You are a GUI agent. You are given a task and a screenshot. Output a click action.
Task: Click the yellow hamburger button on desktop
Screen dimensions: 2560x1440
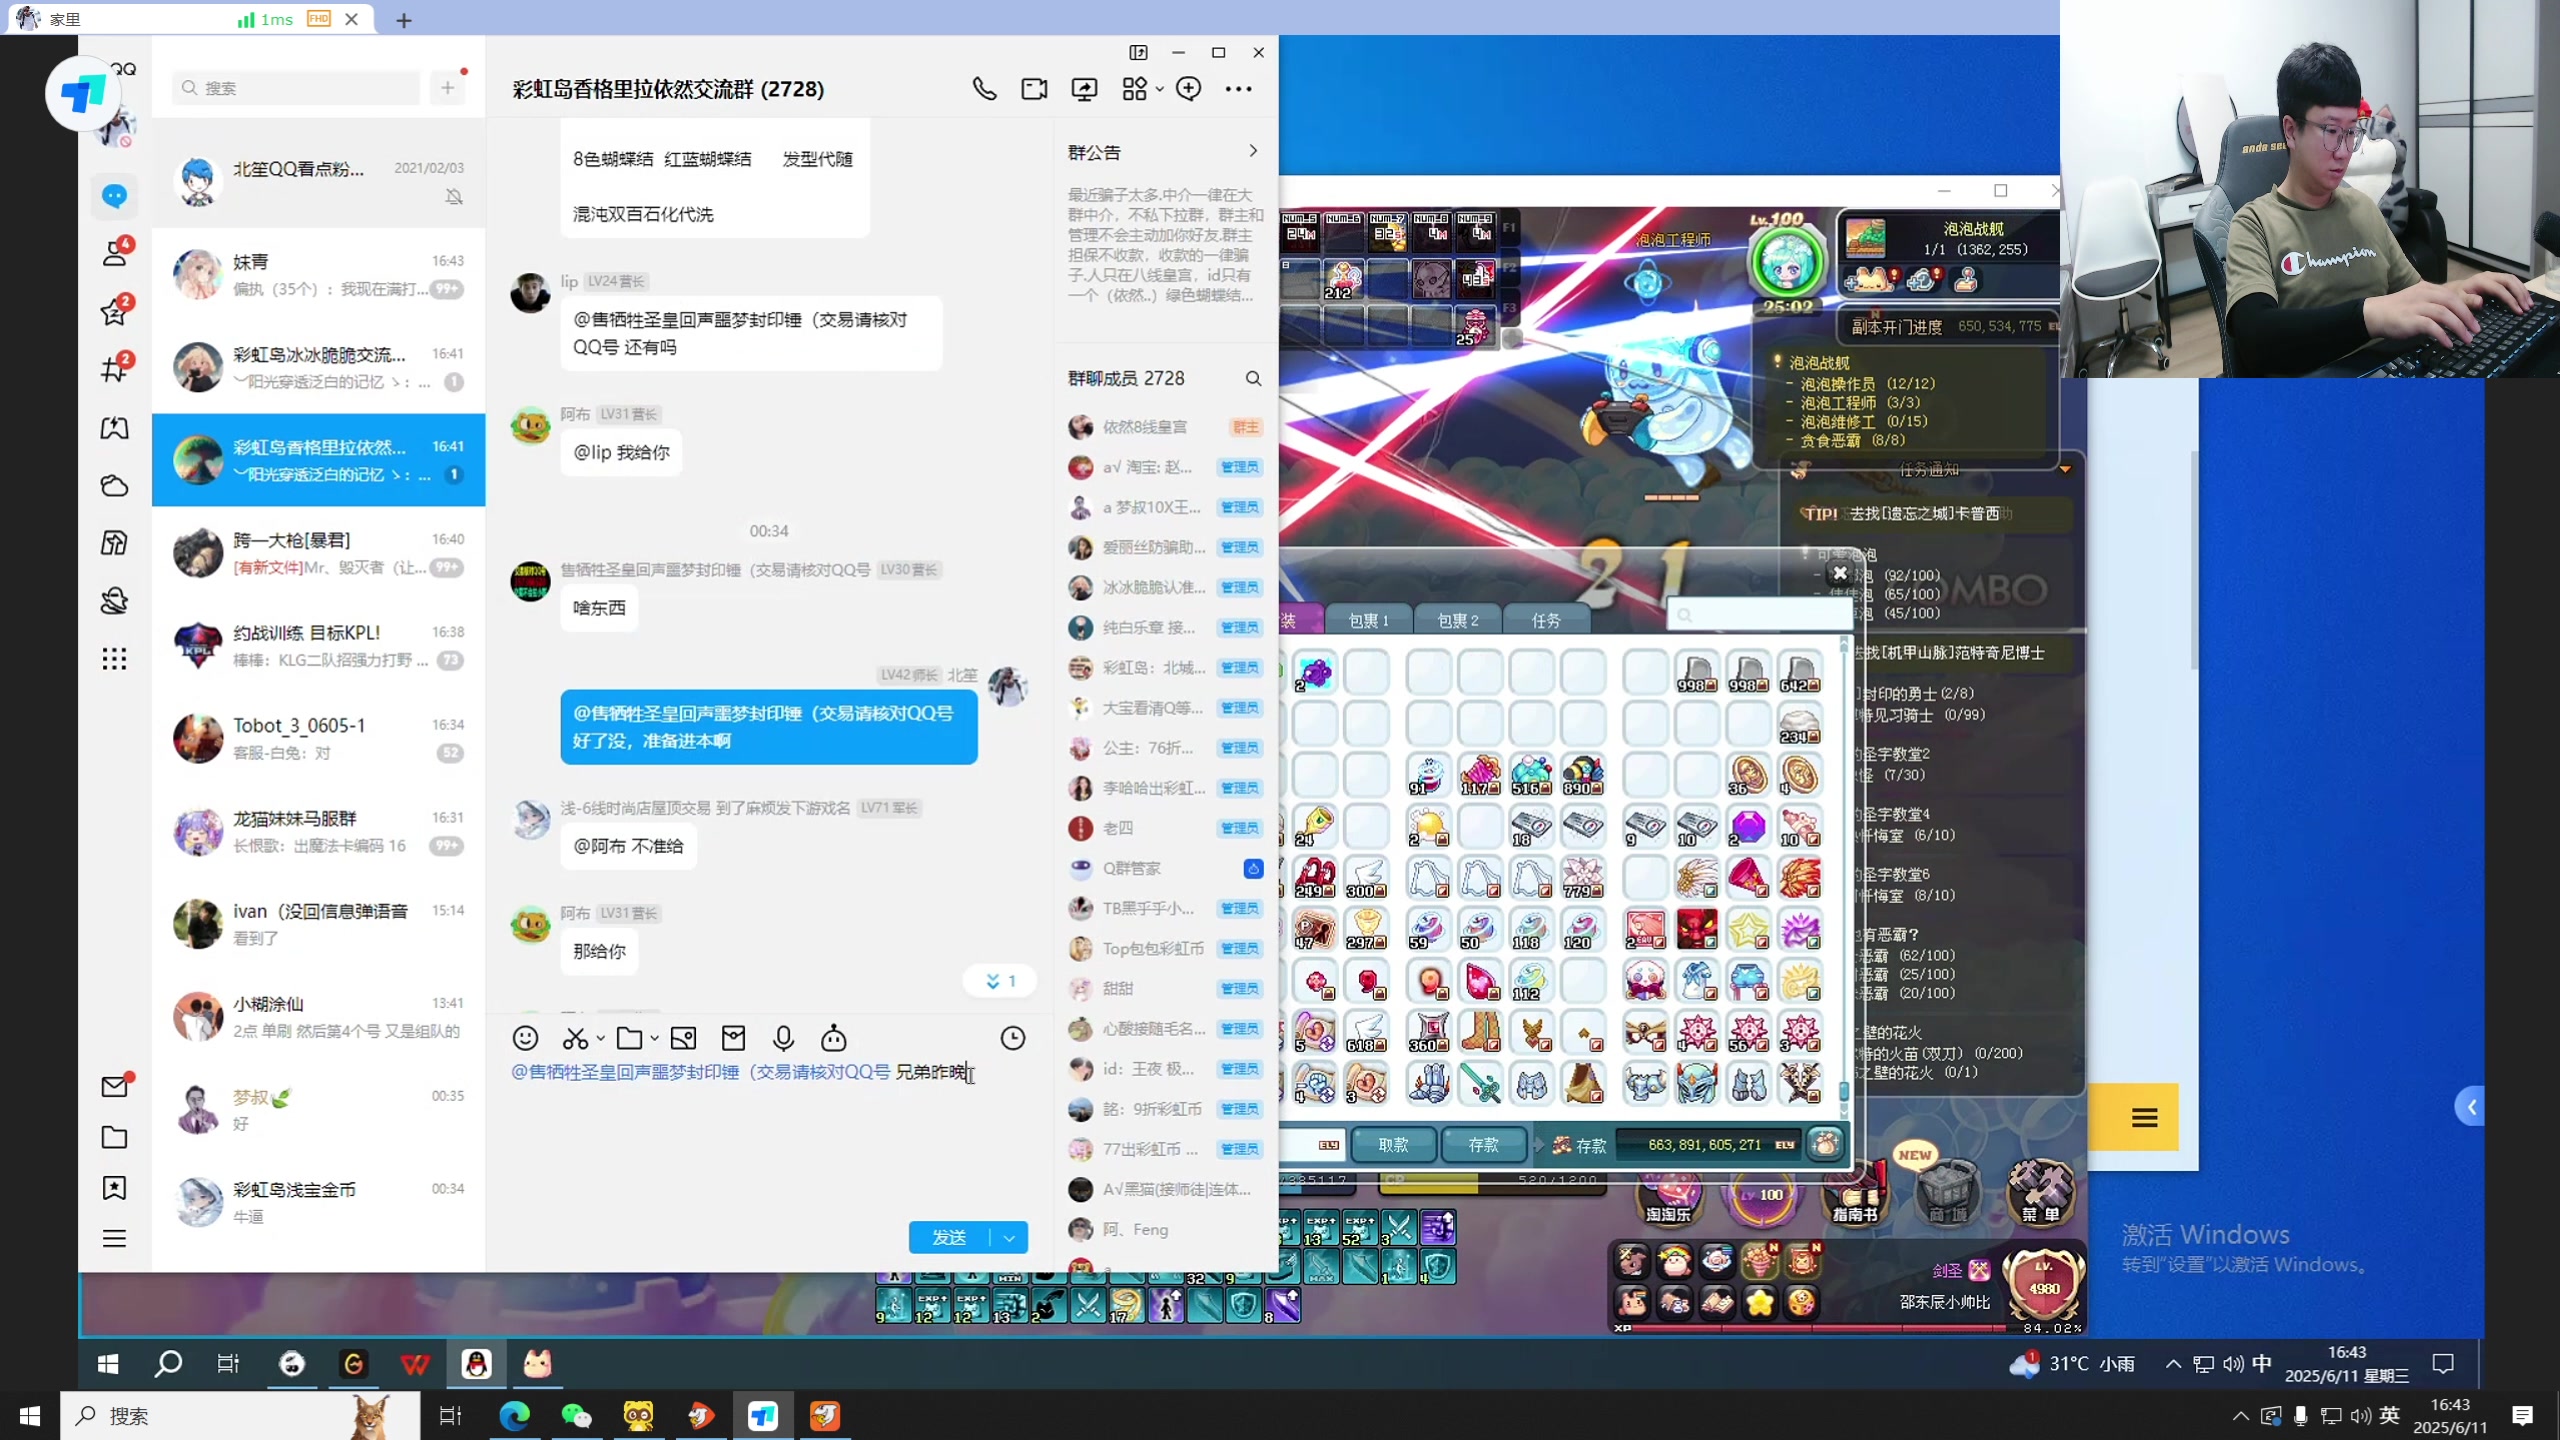click(x=2144, y=1117)
